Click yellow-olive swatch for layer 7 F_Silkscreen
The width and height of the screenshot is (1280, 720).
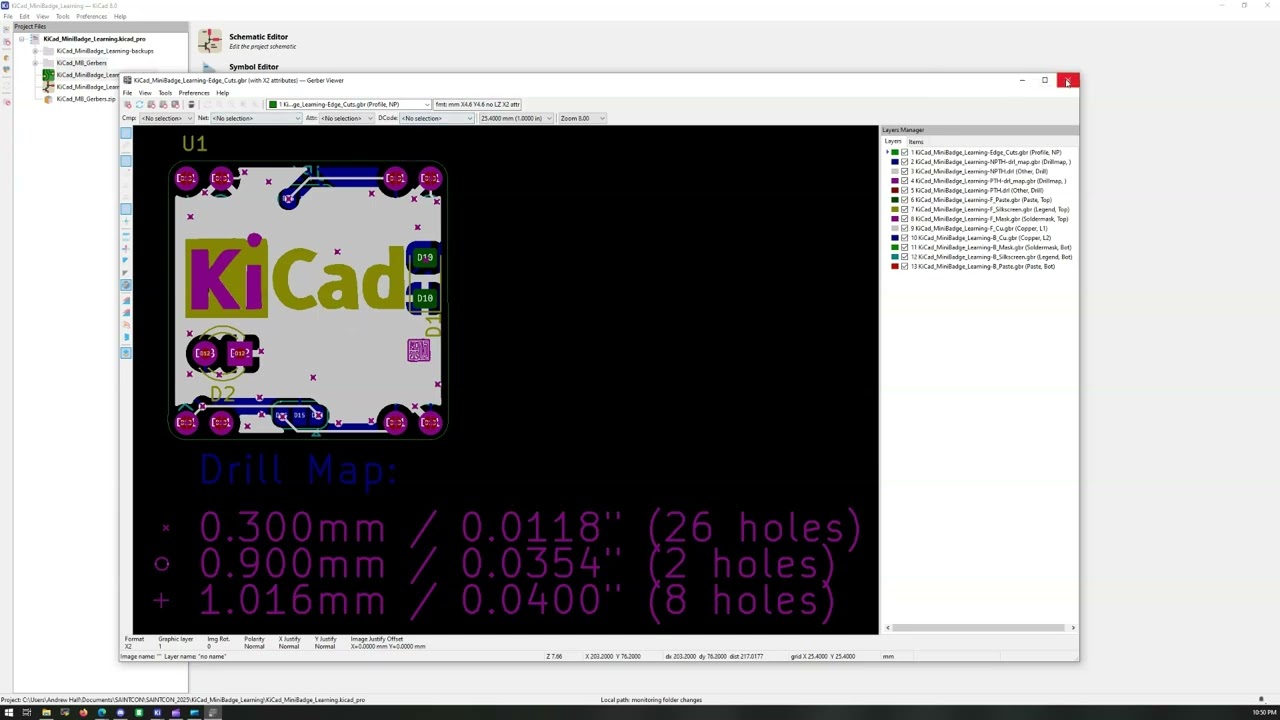pos(895,210)
